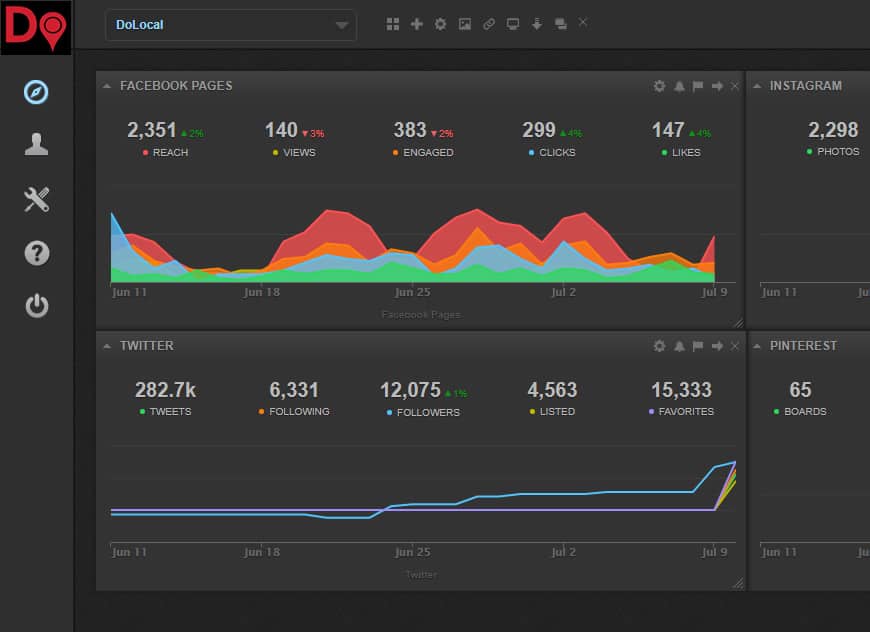Click the Jun 25 label on Facebook chart
Image resolution: width=870 pixels, height=632 pixels.
click(x=412, y=292)
